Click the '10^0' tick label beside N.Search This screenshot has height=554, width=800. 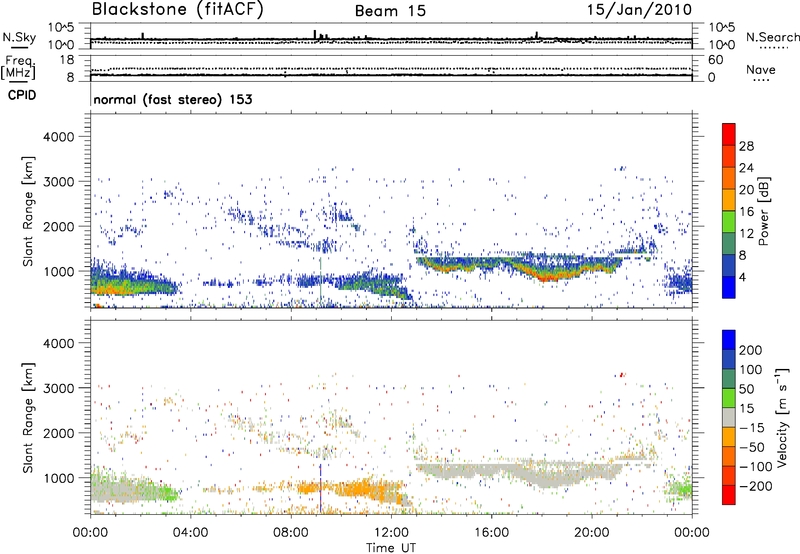pos(721,45)
